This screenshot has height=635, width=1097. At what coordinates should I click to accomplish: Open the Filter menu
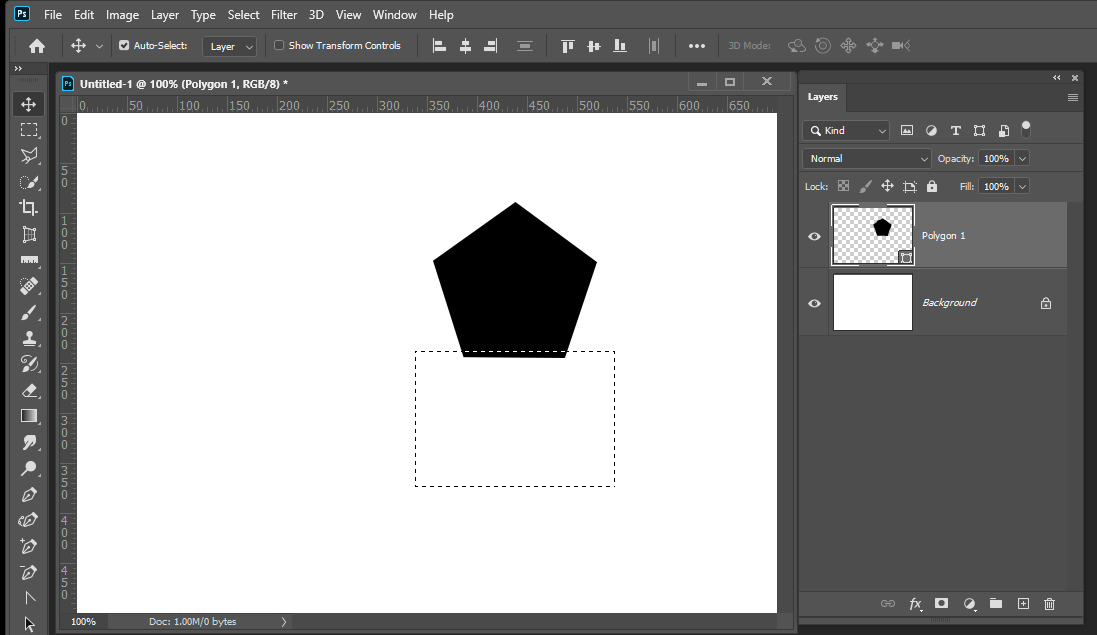click(284, 14)
